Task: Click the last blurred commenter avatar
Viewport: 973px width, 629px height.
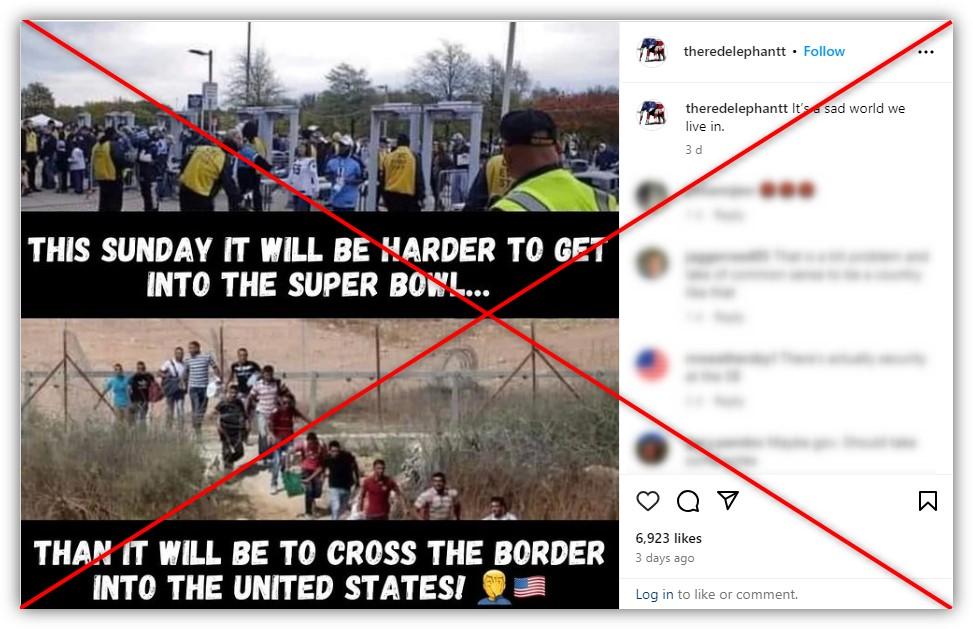Action: (x=652, y=448)
